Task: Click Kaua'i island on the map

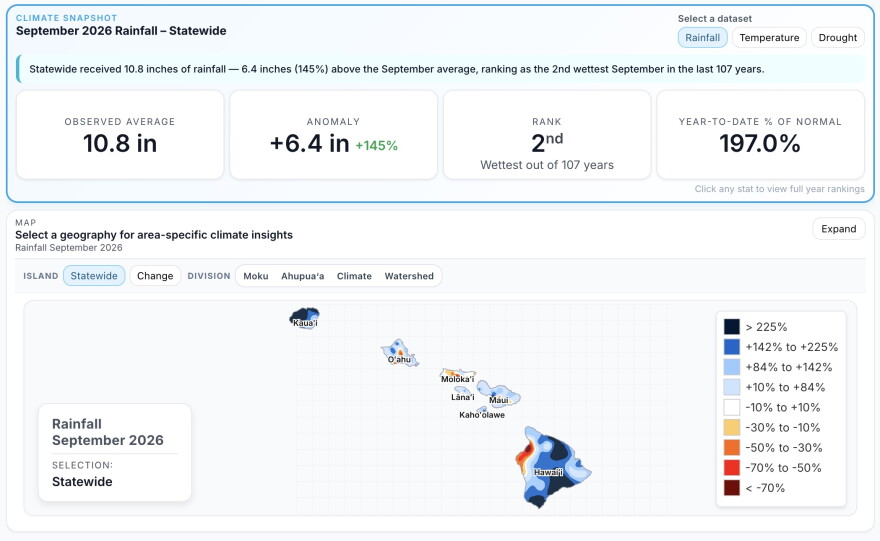Action: point(305,318)
